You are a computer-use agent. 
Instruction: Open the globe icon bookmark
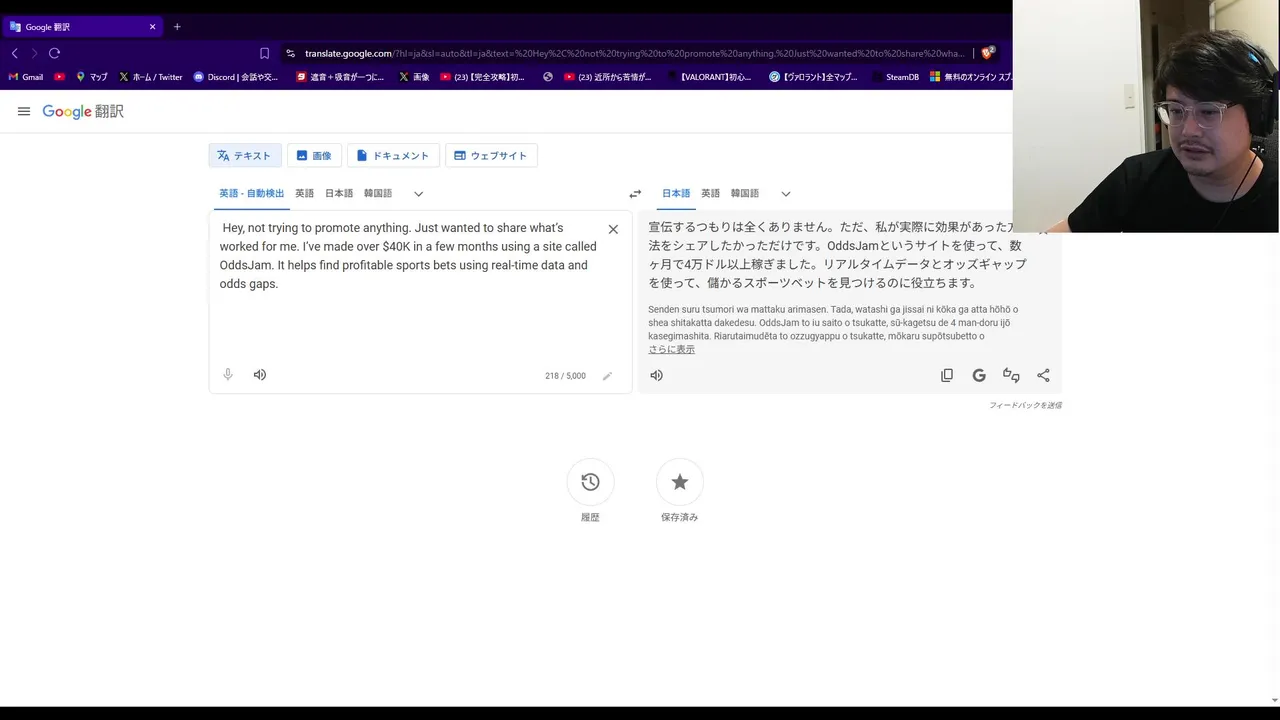click(548, 77)
